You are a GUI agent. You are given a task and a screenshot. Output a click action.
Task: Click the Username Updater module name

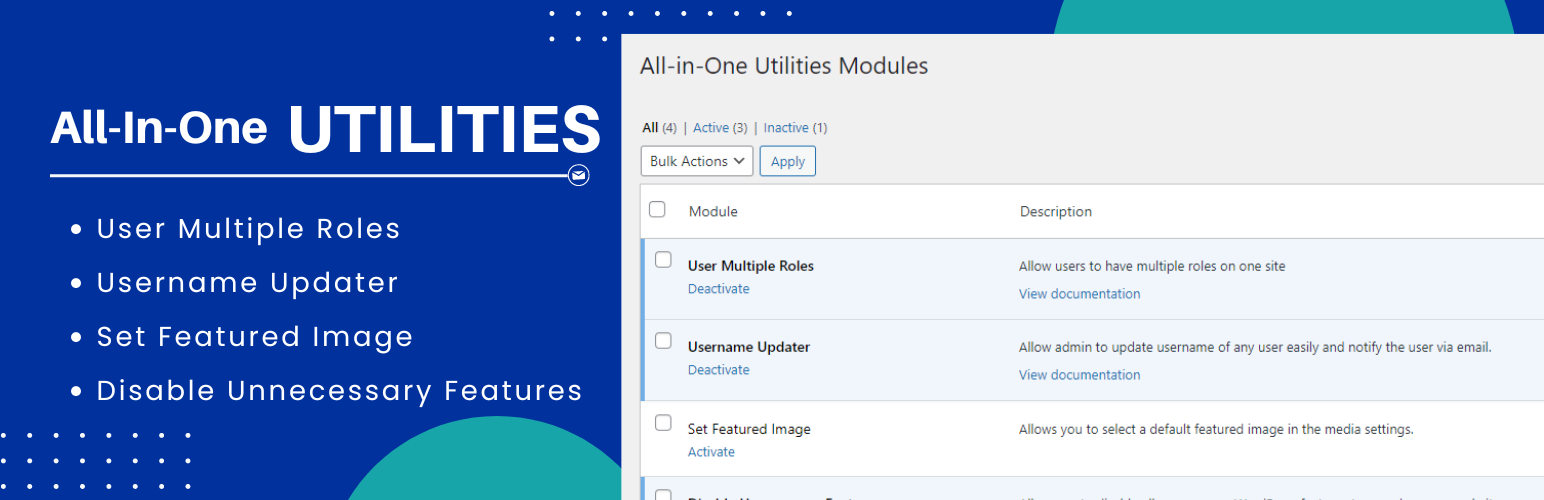[748, 347]
